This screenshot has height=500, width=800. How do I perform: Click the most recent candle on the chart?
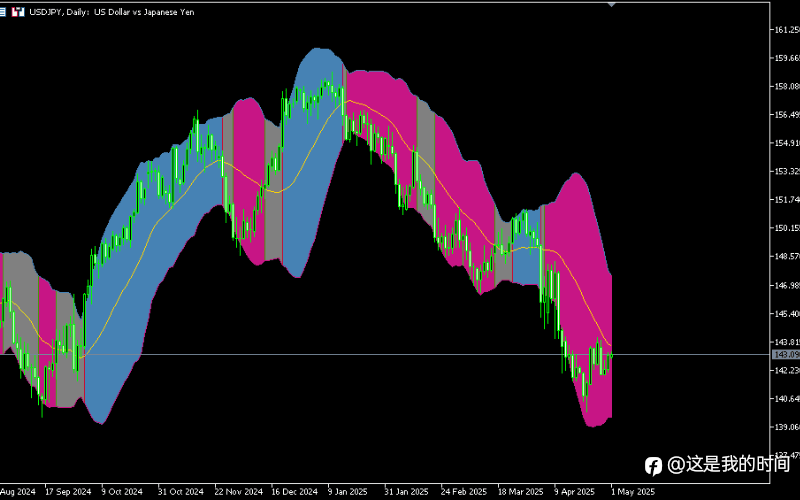pos(610,355)
